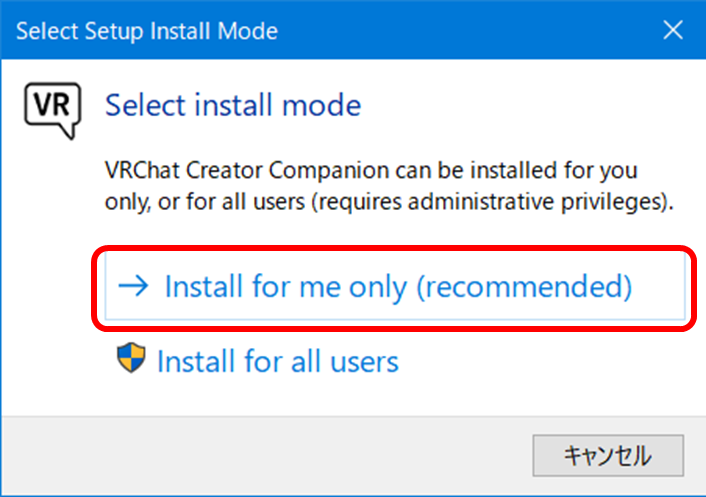Click the word "recommended" in the first option

[524, 287]
